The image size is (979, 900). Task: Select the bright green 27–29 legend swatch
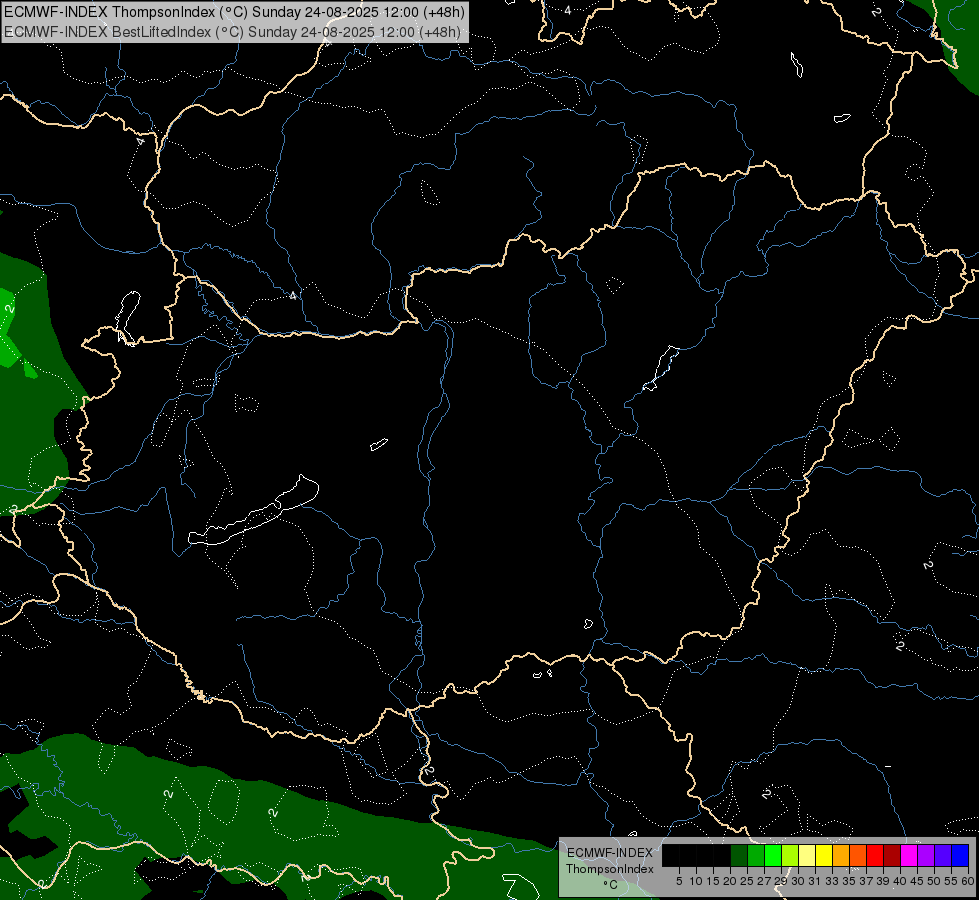click(x=773, y=855)
